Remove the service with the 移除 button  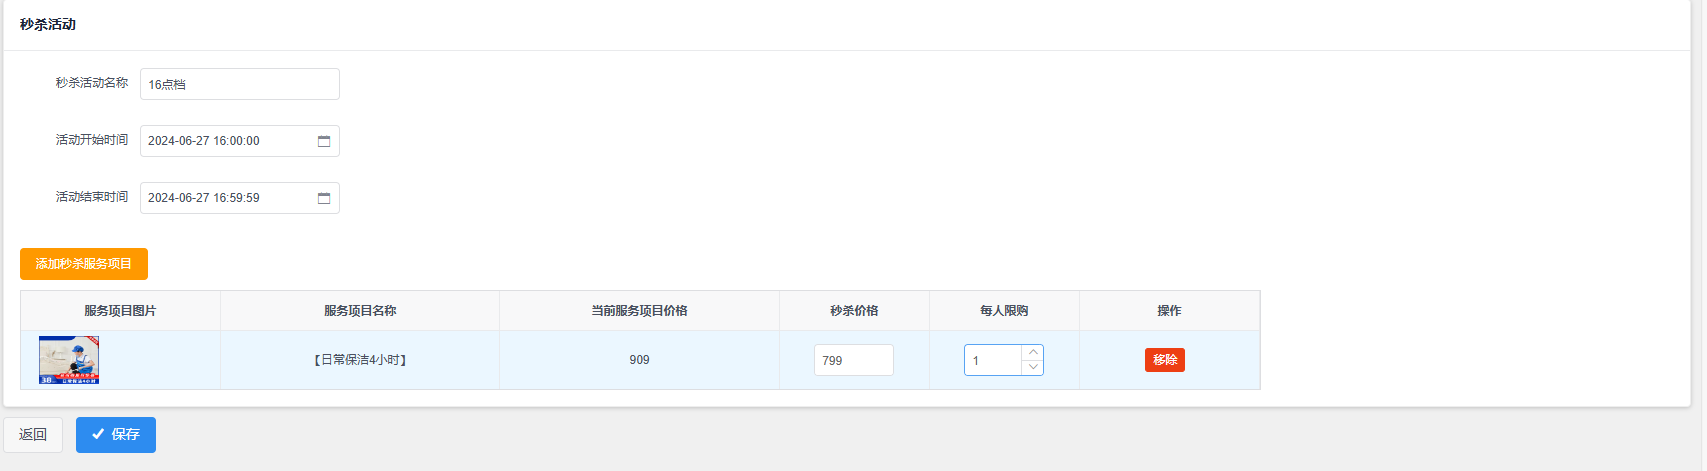[x=1164, y=360]
